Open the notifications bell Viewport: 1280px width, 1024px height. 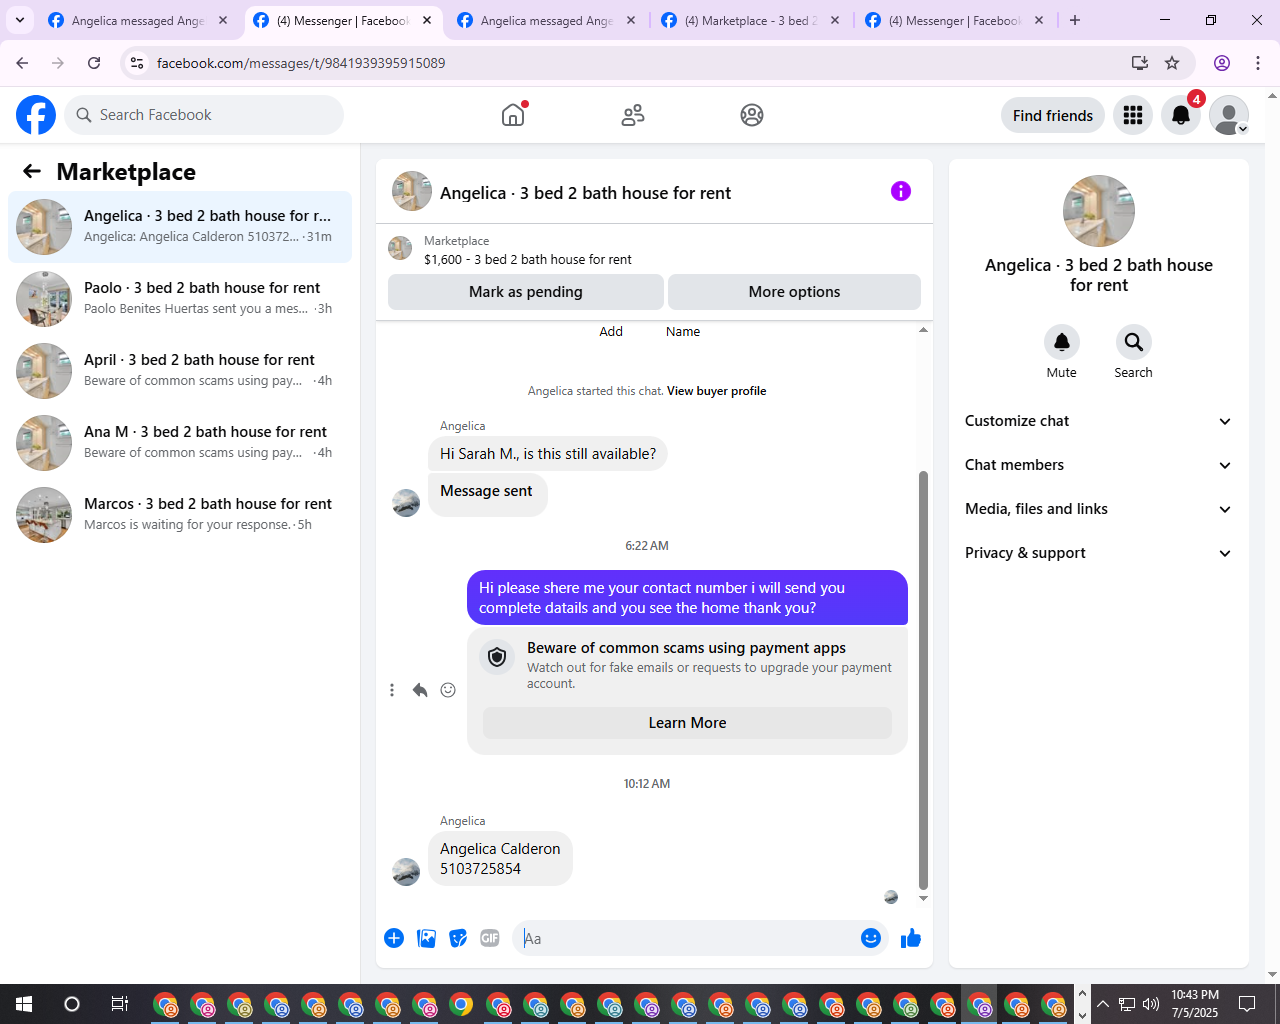[1181, 115]
